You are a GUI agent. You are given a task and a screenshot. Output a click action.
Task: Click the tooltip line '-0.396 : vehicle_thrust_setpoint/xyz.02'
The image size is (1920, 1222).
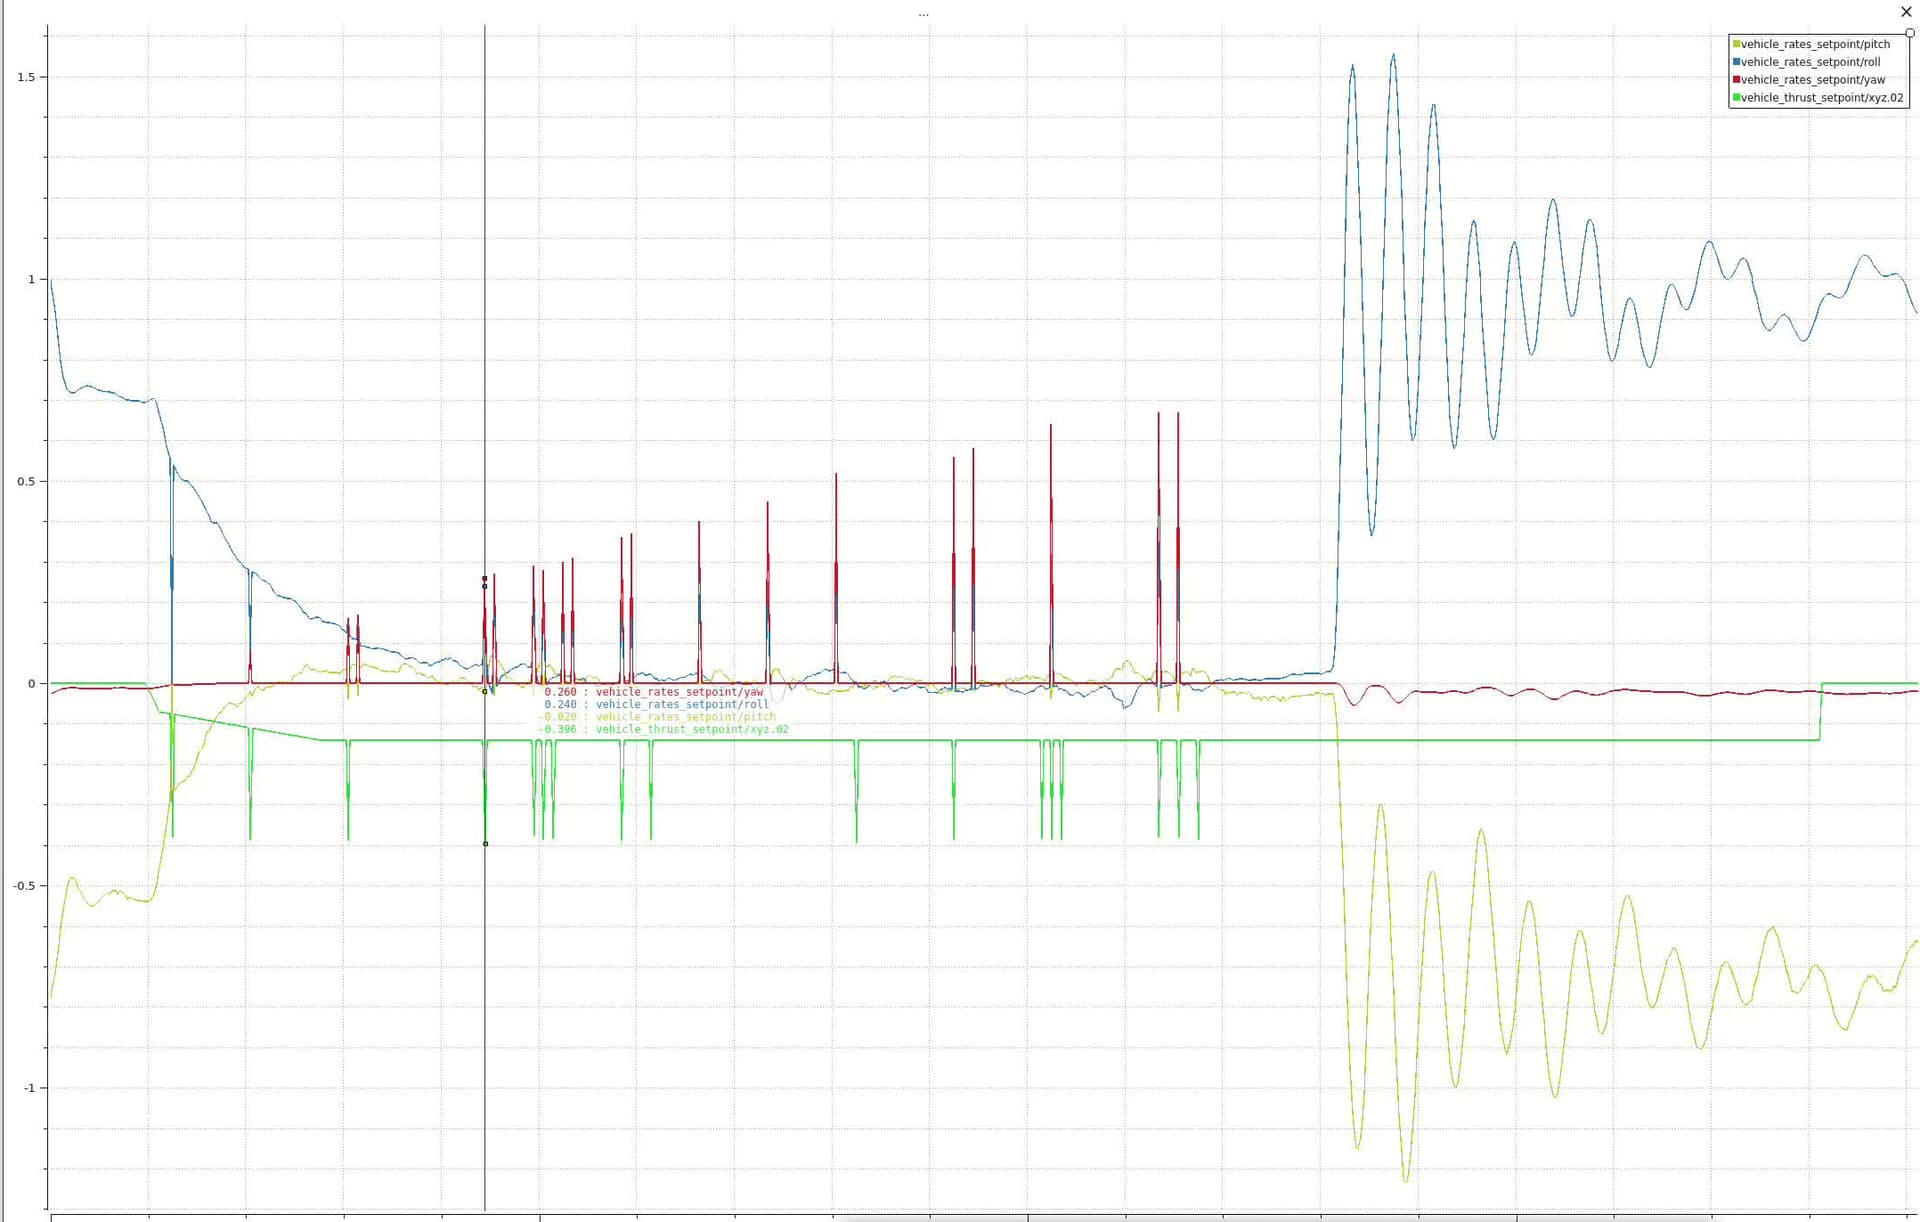tap(663, 729)
